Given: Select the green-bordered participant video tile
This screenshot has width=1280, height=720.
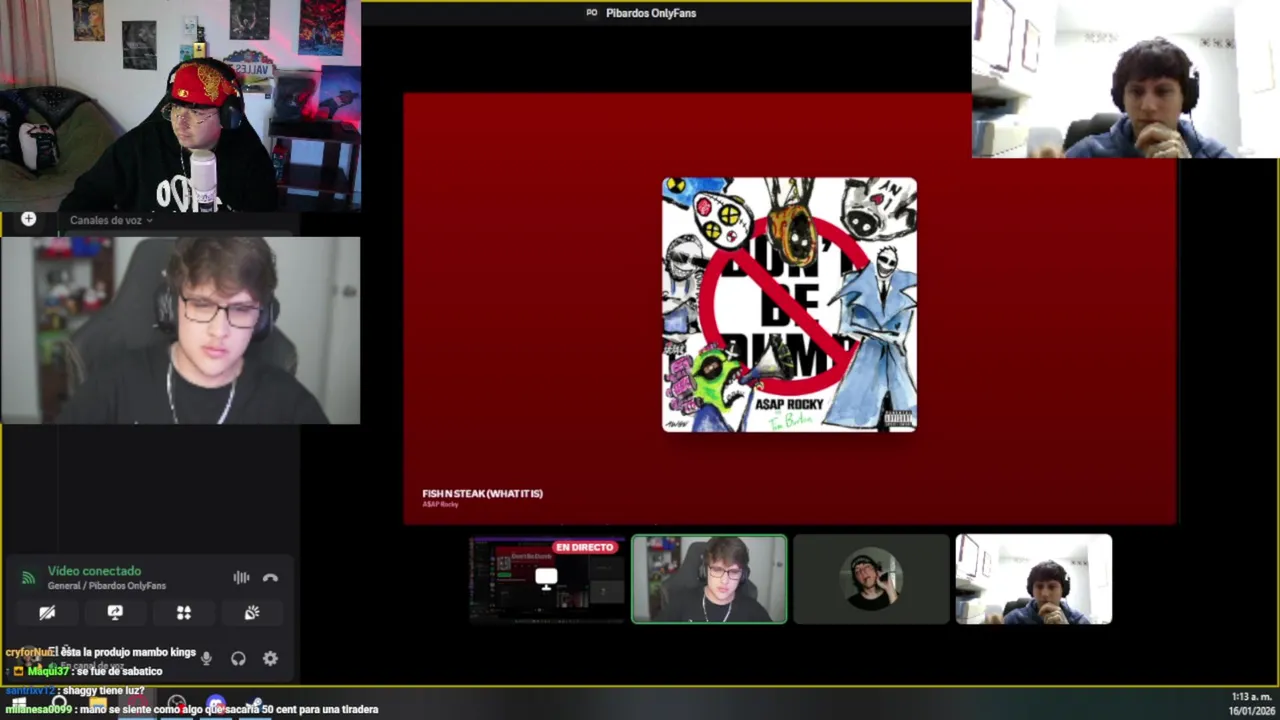Looking at the screenshot, I should coord(709,579).
